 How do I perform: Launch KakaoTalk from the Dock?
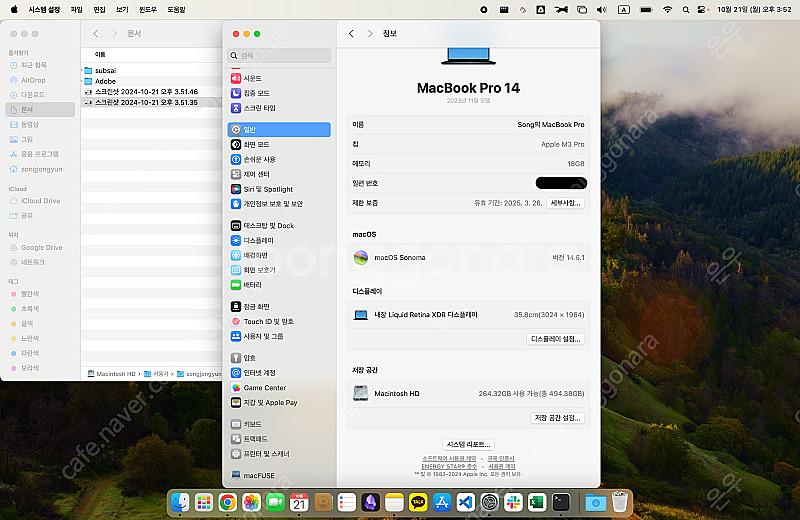(x=418, y=503)
